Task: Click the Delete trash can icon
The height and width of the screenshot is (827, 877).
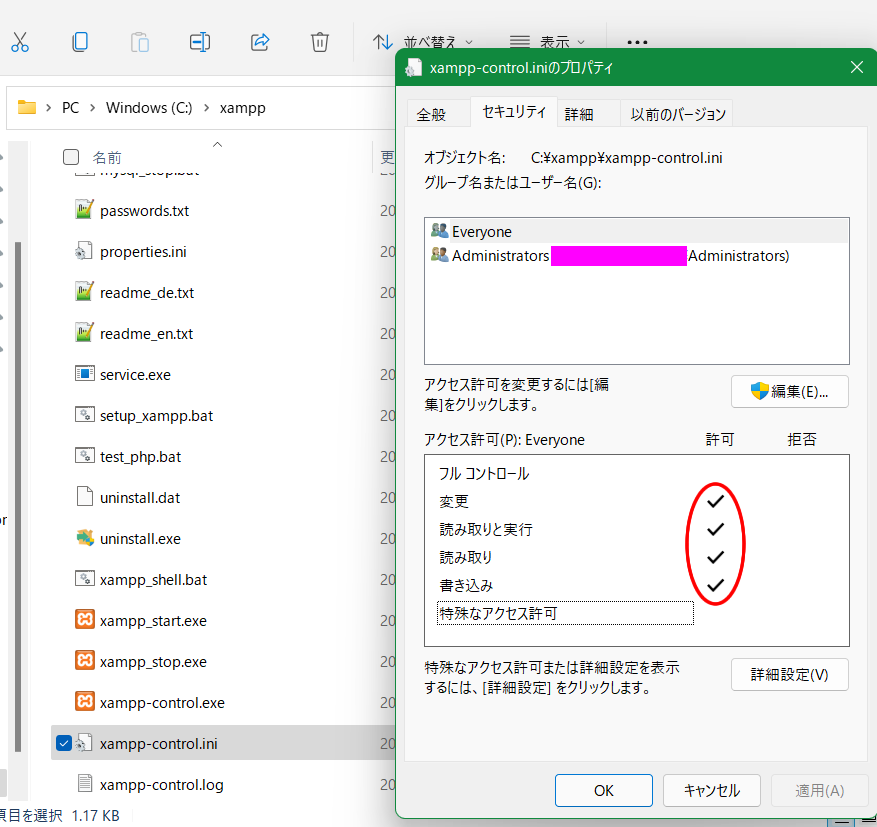Action: click(x=320, y=42)
